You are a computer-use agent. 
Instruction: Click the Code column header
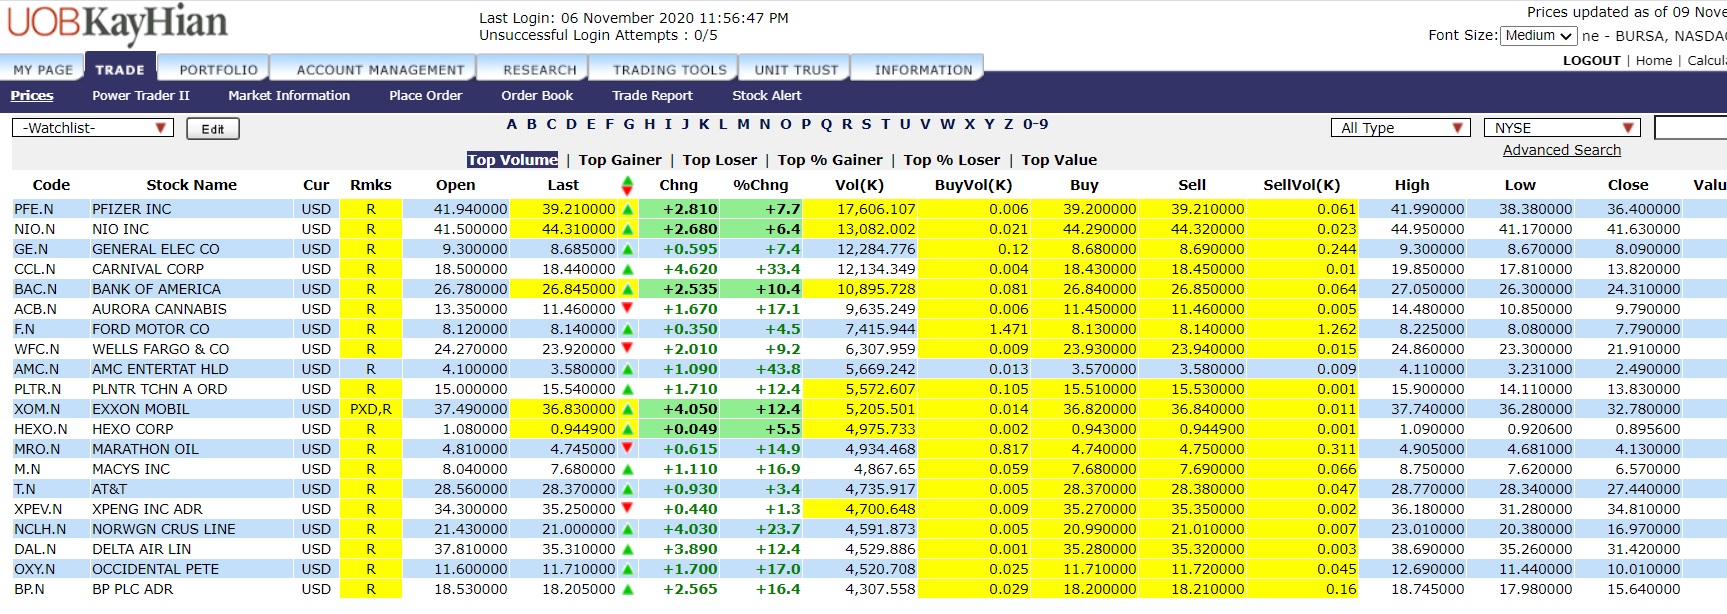click(51, 185)
